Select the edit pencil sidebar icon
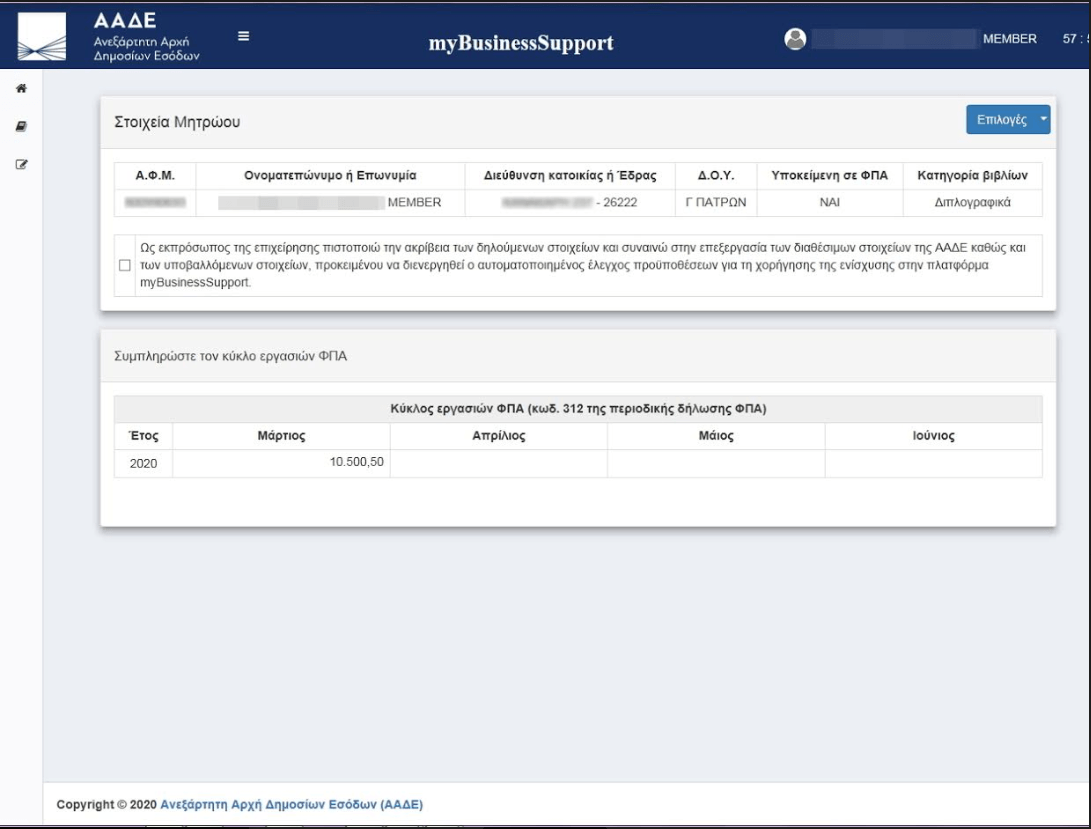The image size is (1091, 829). [x=21, y=163]
